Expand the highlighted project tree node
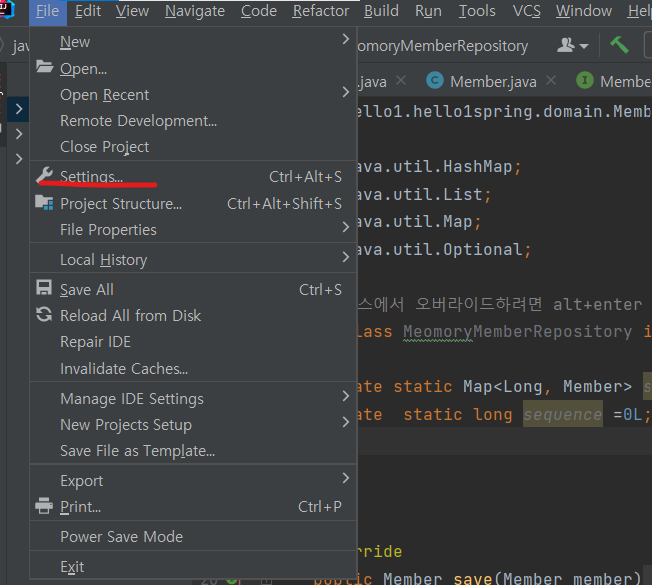The height and width of the screenshot is (585, 652). pos(19,109)
